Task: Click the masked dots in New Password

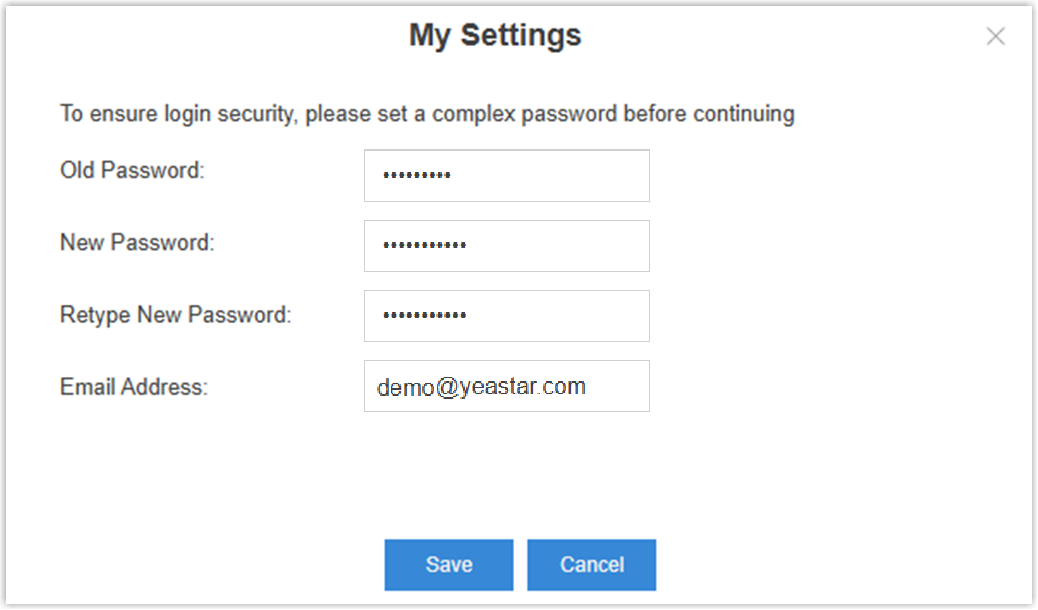Action: (425, 246)
